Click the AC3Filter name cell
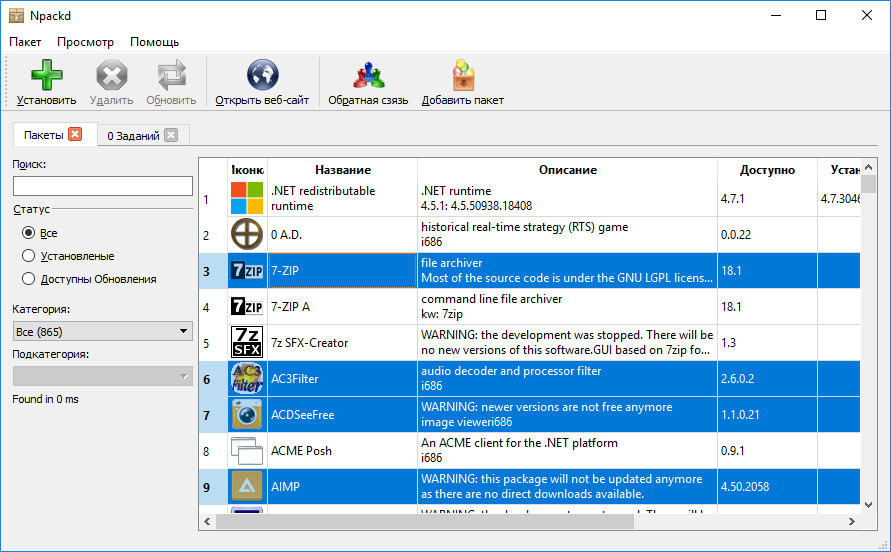The height and width of the screenshot is (552, 891). [342, 379]
